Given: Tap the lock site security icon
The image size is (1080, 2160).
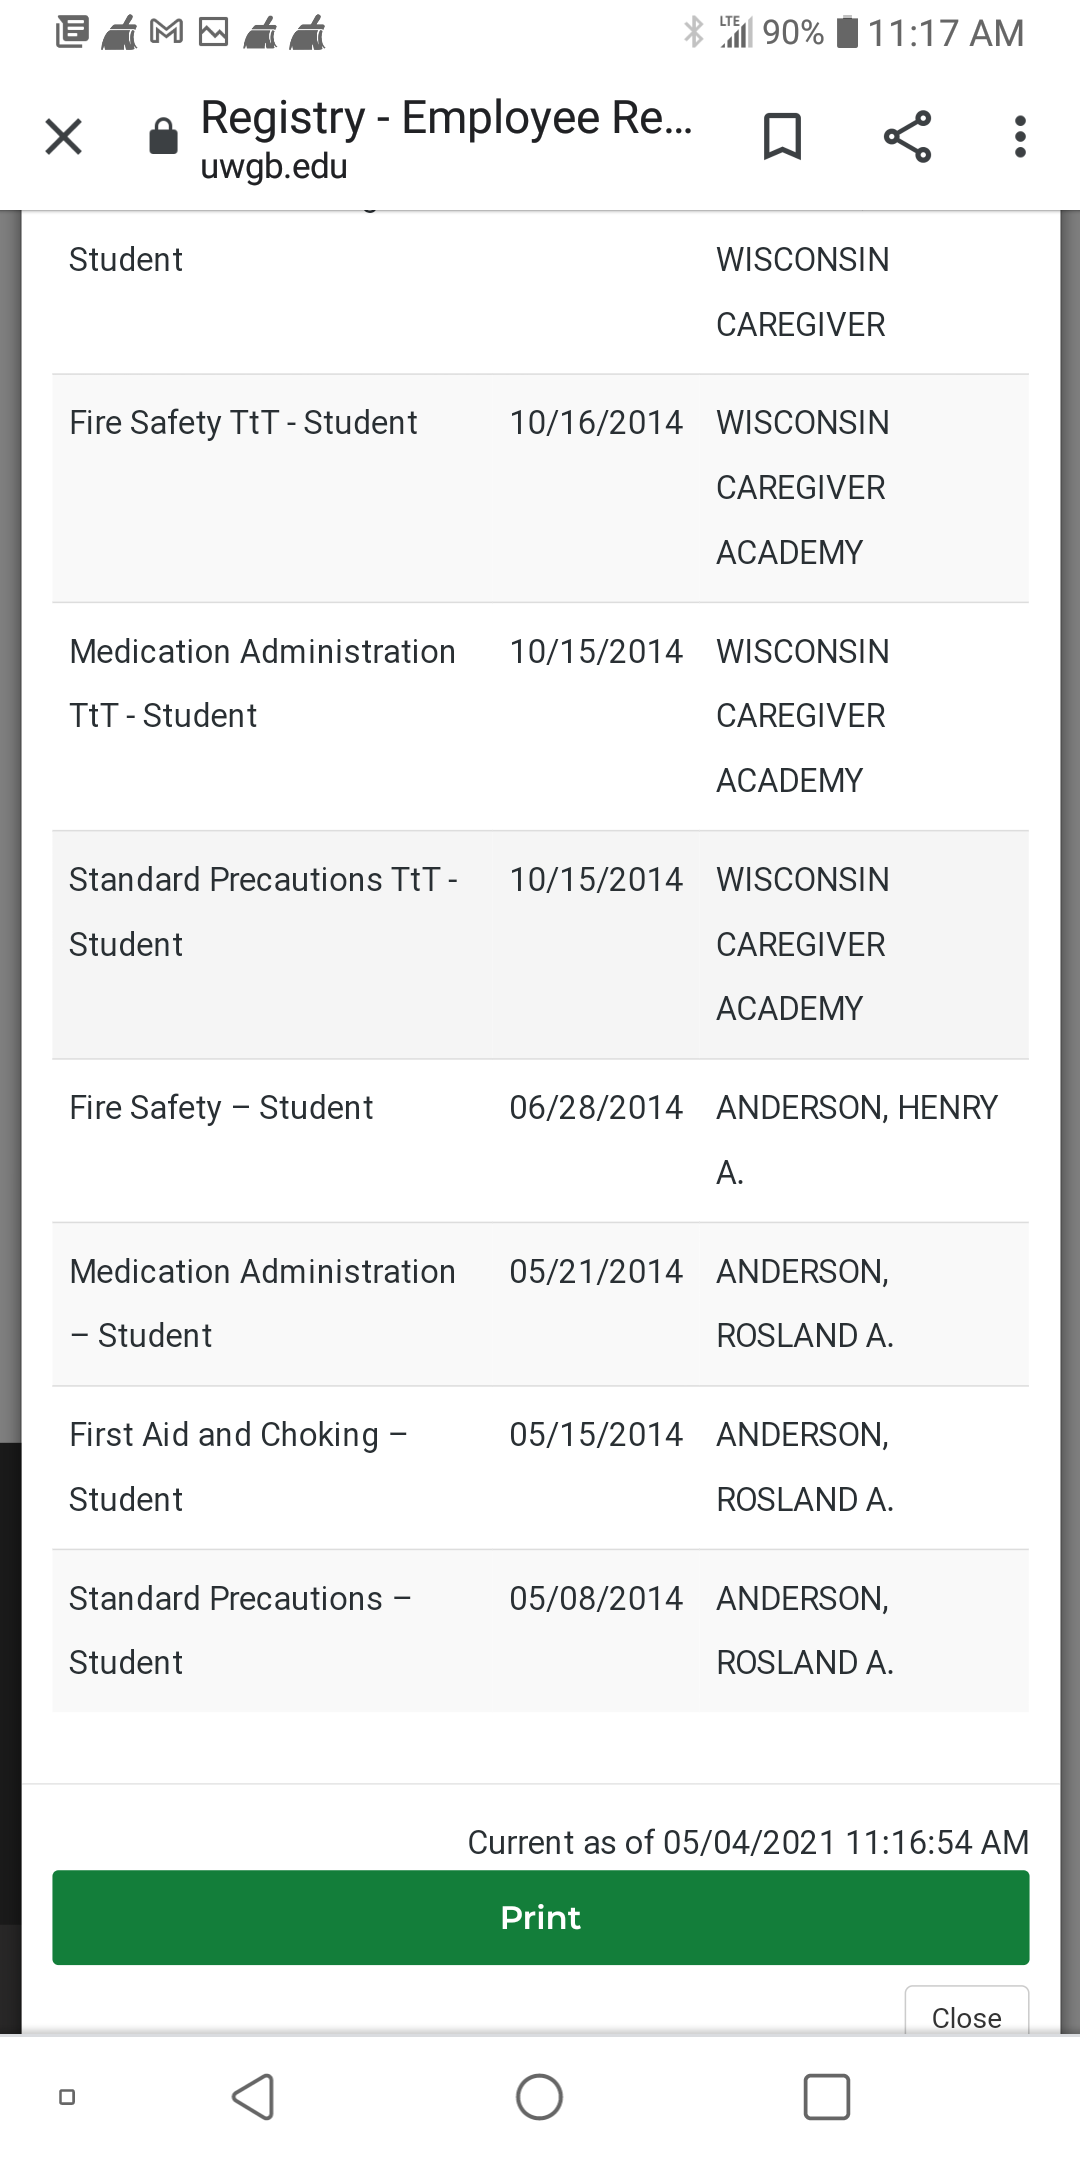Looking at the screenshot, I should 163,137.
